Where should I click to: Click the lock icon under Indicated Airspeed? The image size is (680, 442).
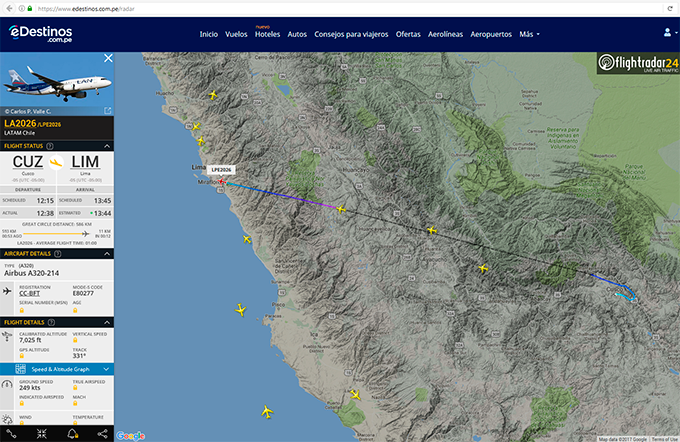22,403
